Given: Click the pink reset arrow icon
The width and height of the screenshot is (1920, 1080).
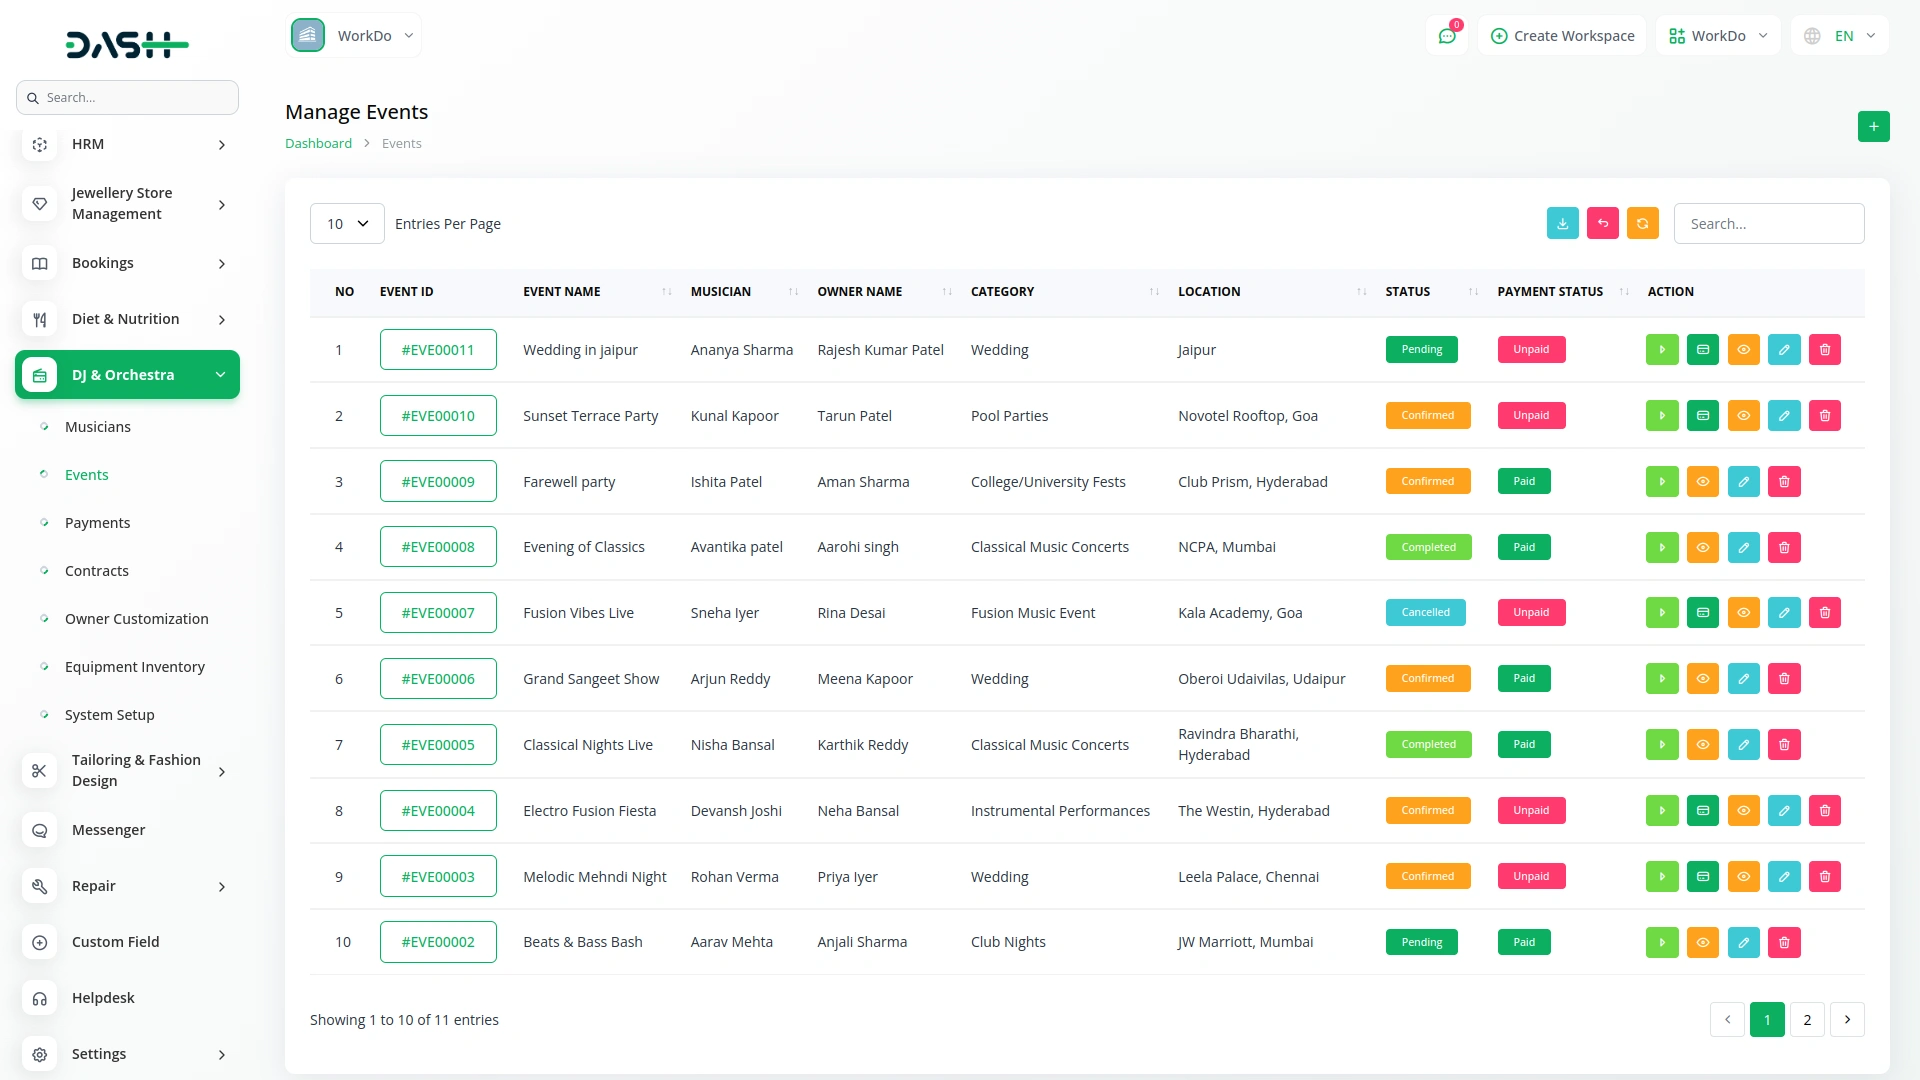Looking at the screenshot, I should click(x=1602, y=224).
